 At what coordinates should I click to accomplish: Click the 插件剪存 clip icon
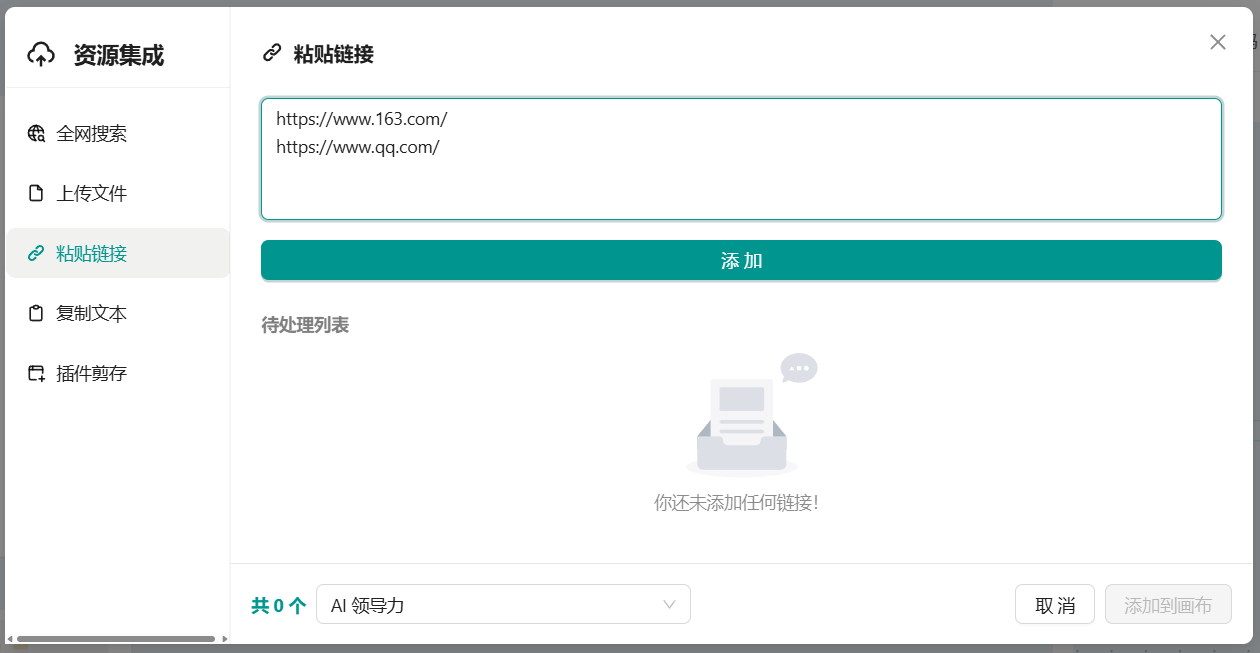tap(37, 374)
